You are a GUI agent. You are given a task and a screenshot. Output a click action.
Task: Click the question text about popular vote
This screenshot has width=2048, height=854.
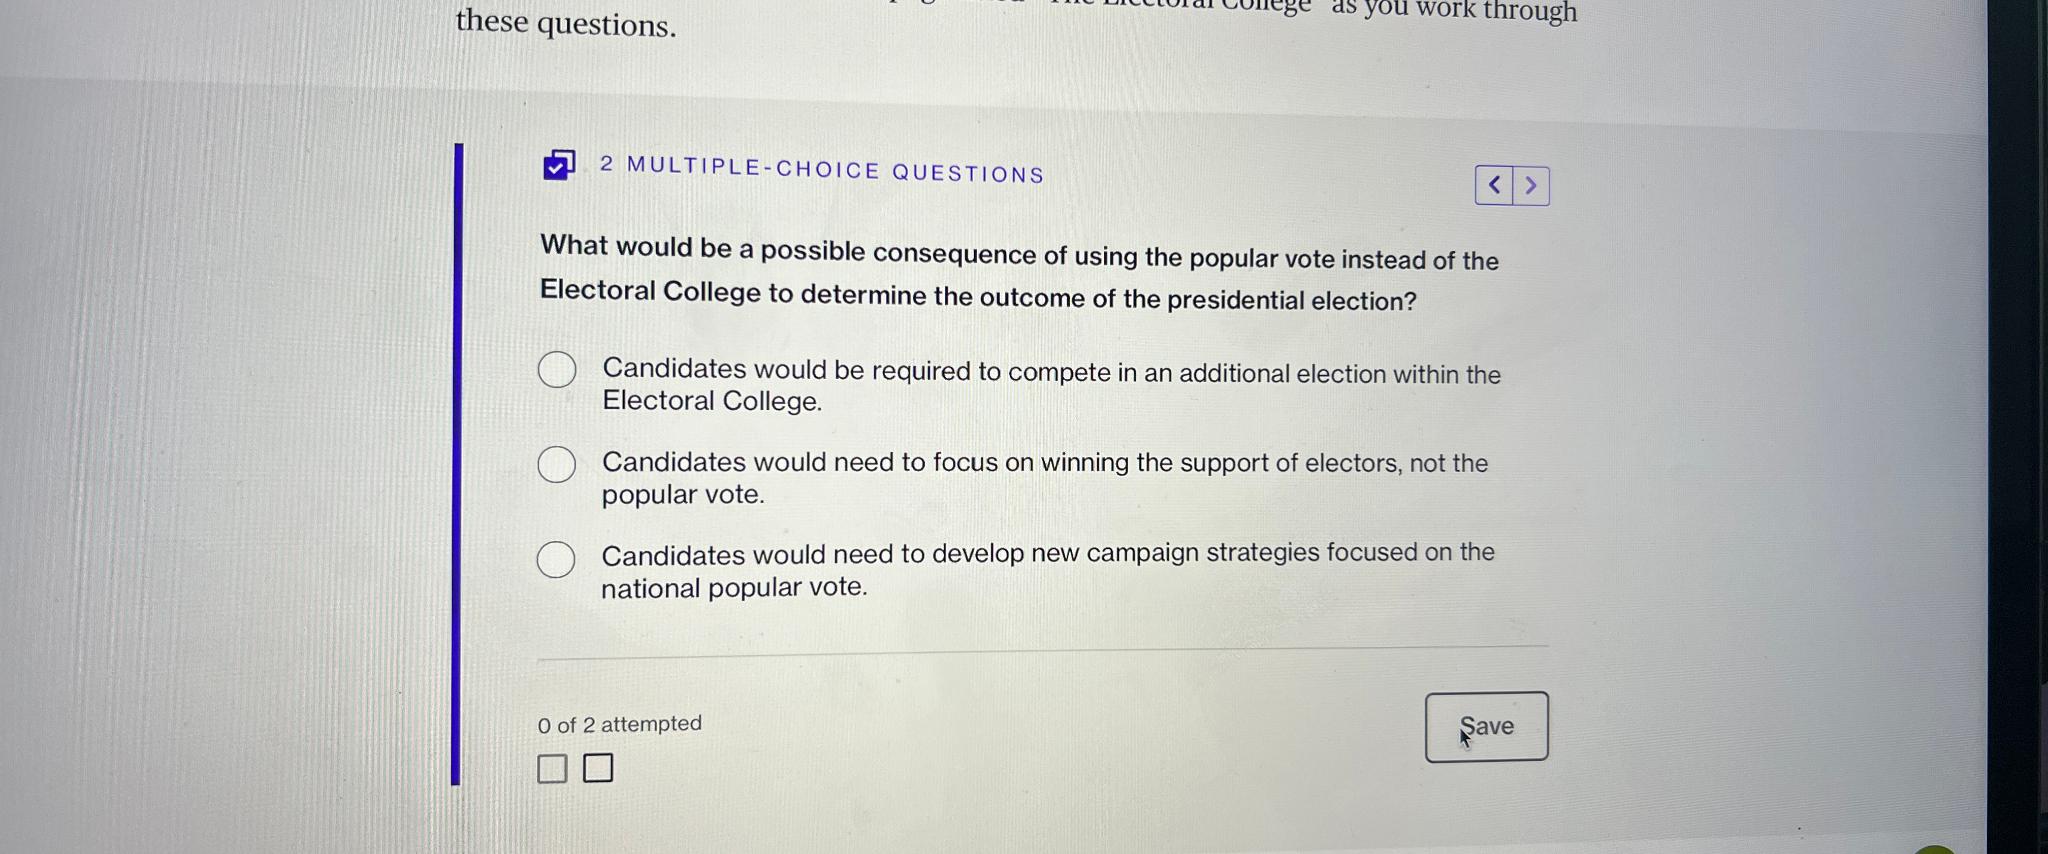click(1018, 275)
